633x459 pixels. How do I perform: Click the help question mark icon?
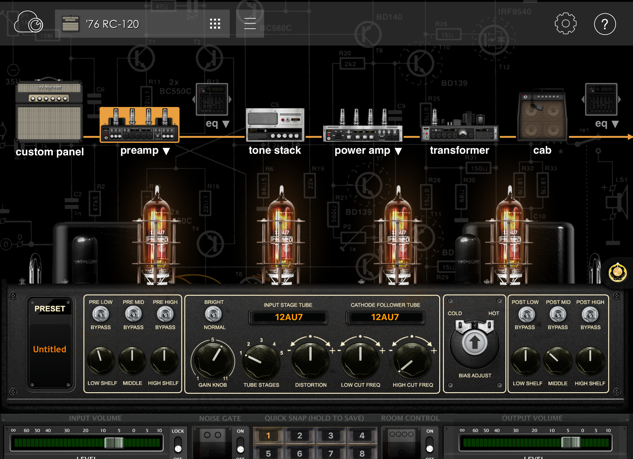pyautogui.click(x=605, y=24)
